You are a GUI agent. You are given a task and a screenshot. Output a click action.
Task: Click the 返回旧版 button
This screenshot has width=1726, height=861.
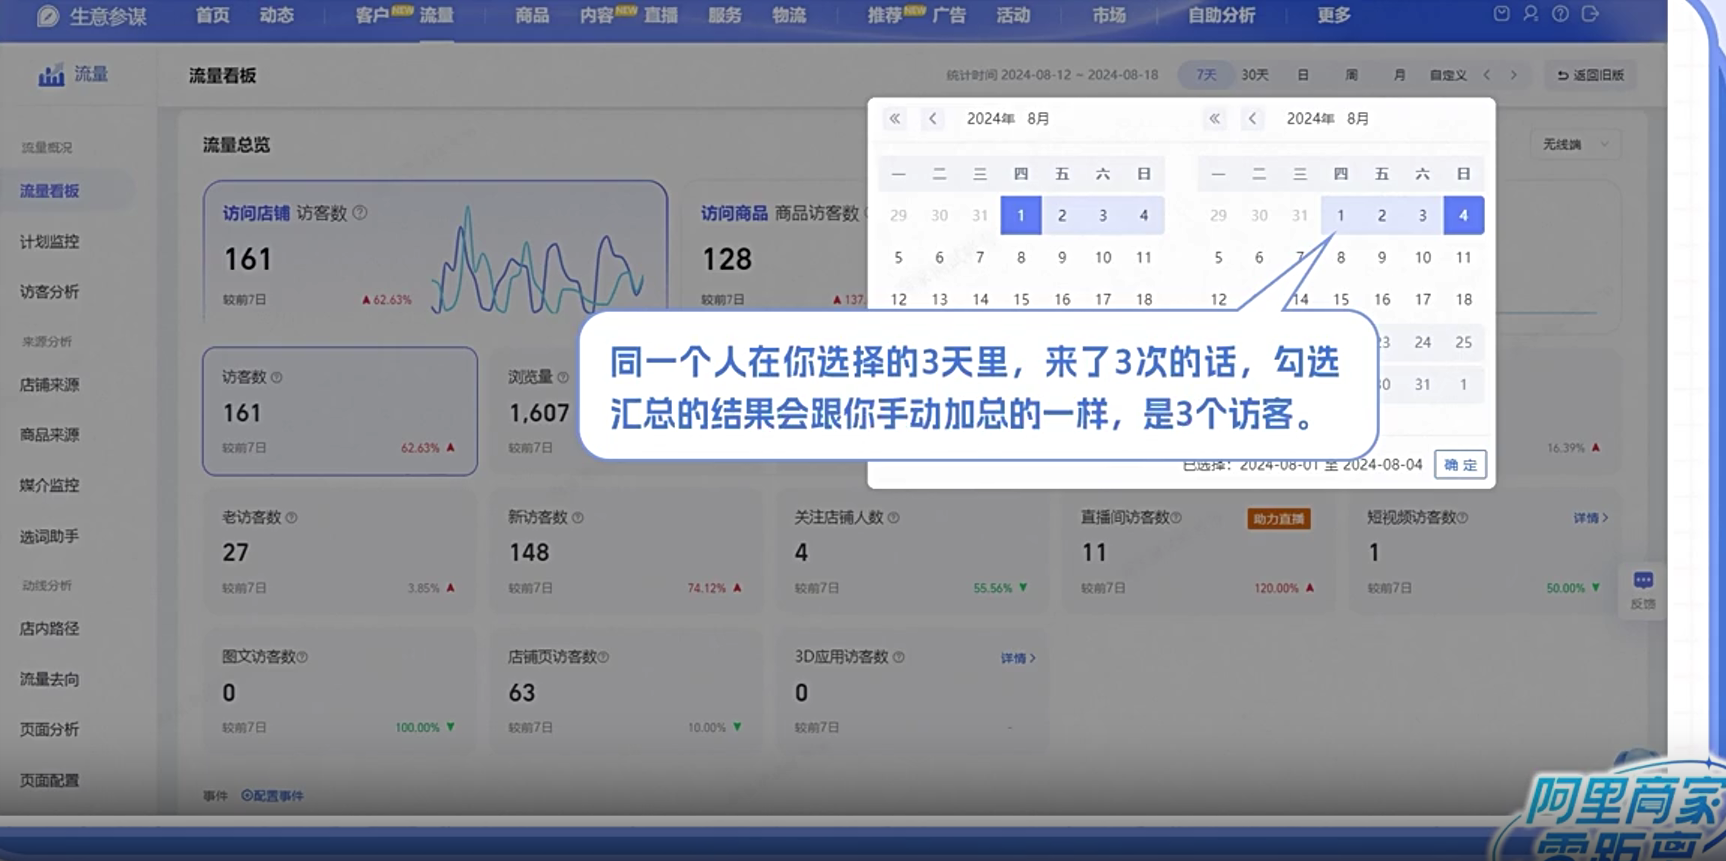(x=1591, y=75)
